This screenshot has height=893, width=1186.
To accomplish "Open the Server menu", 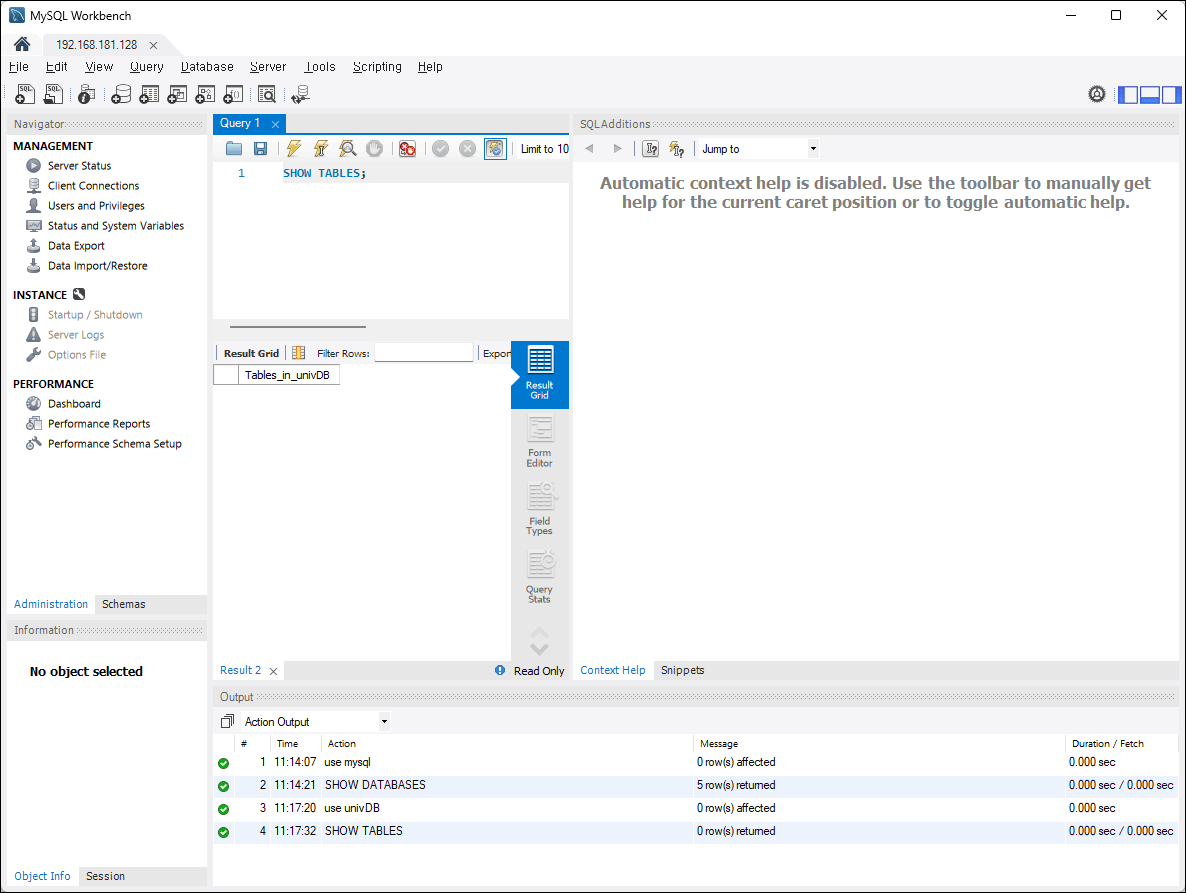I will point(269,67).
